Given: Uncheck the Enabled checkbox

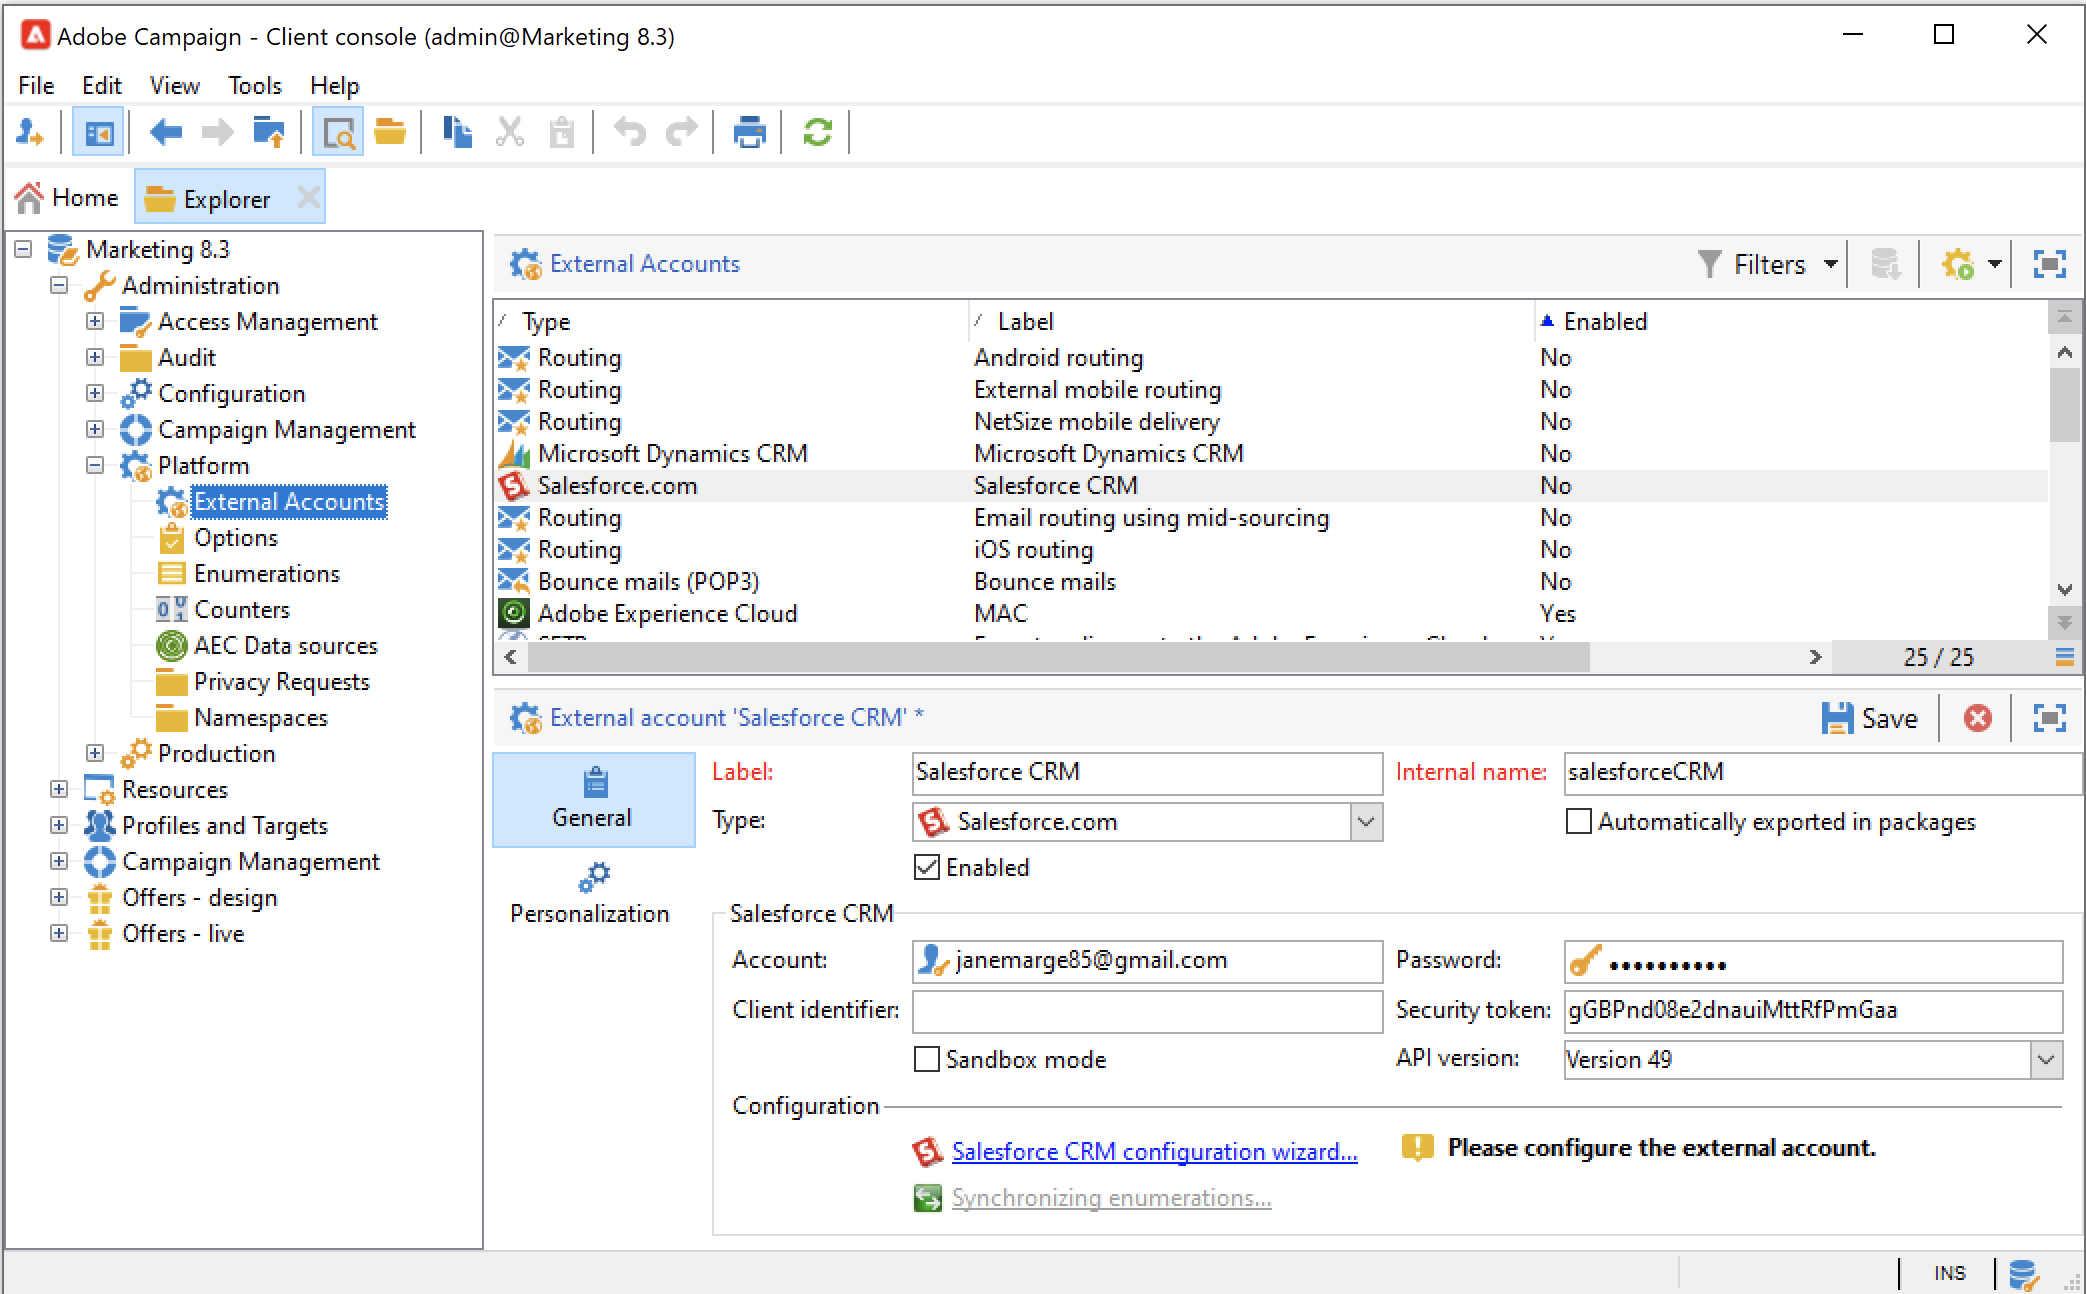Looking at the screenshot, I should pyautogui.click(x=927, y=867).
